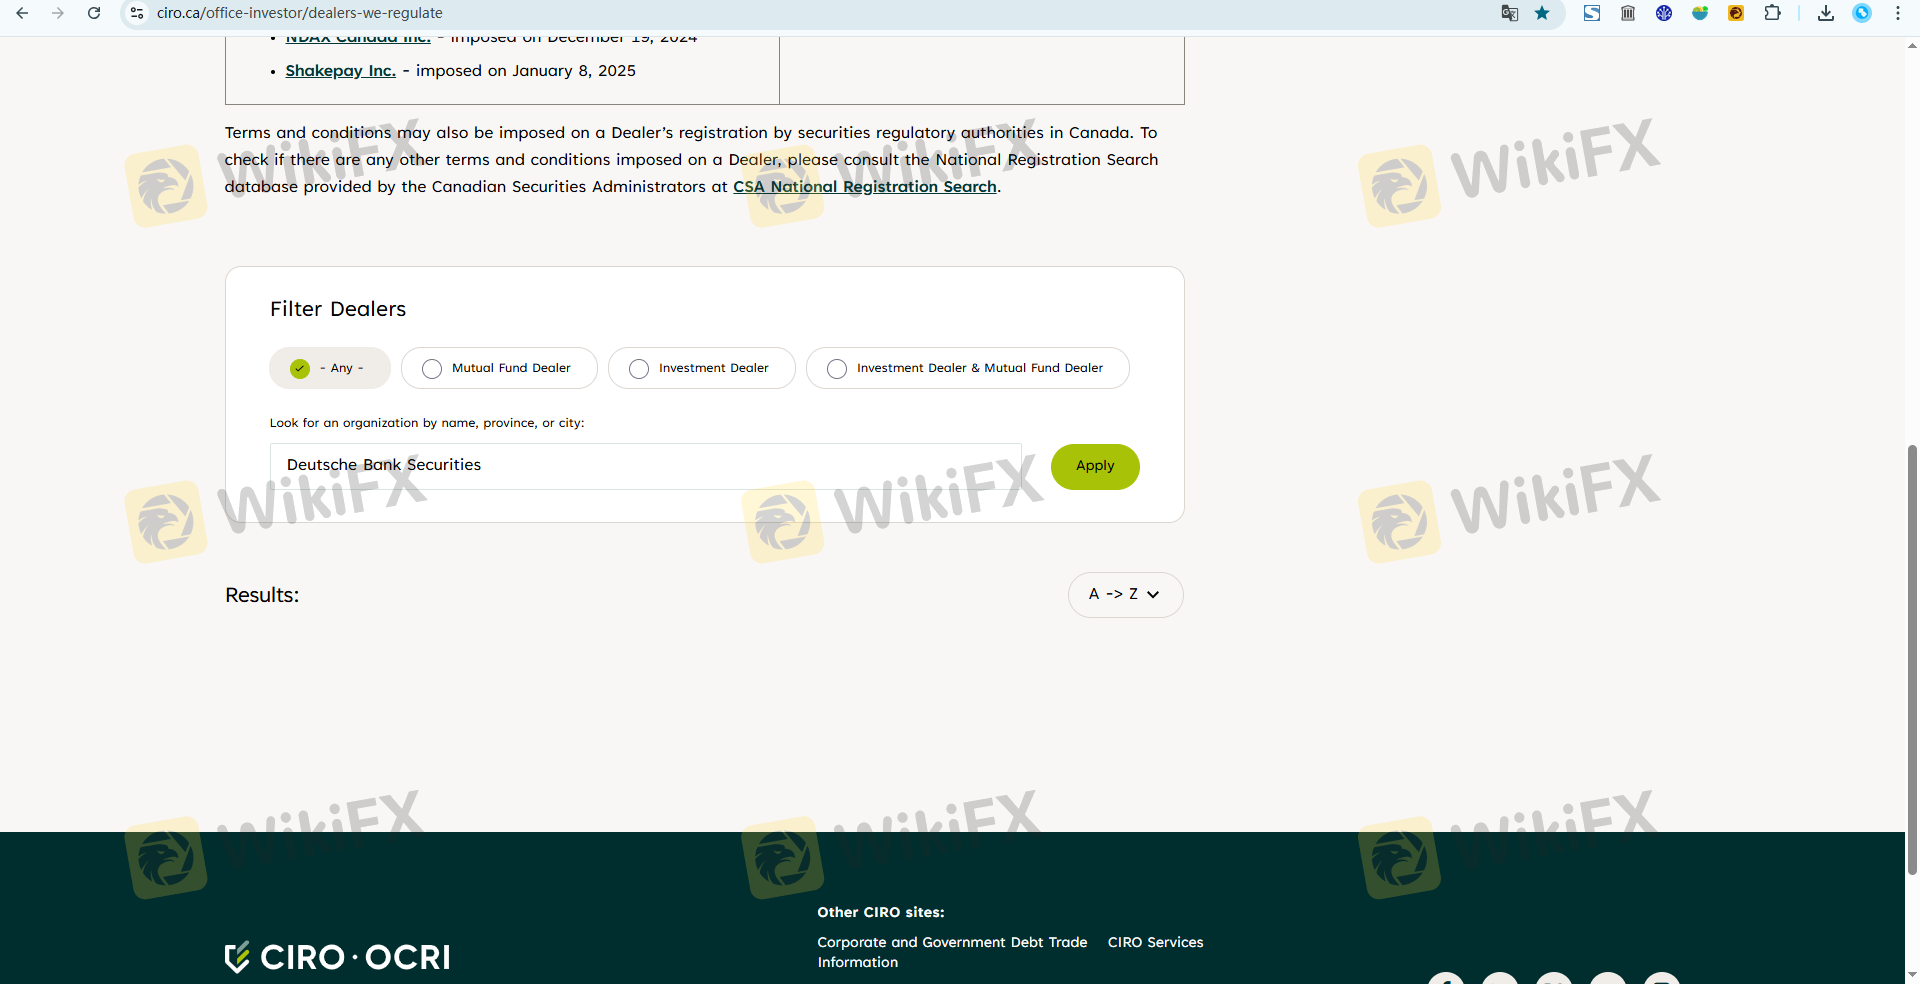Click the page vertical scrollbar thumb
Viewport: 1920px width, 984px height.
pyautogui.click(x=1912, y=660)
